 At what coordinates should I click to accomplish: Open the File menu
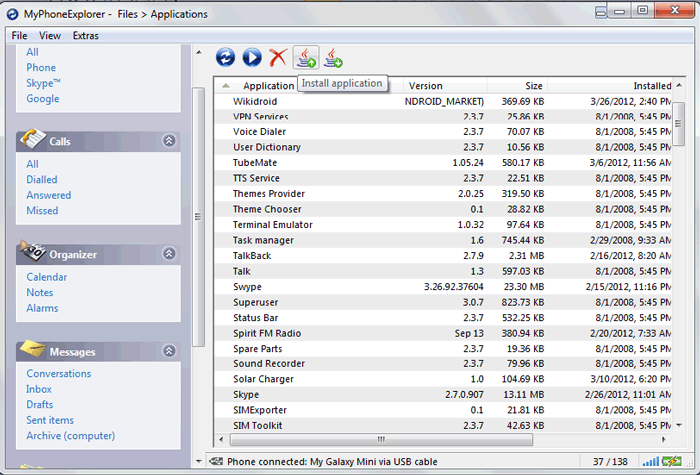click(x=19, y=36)
